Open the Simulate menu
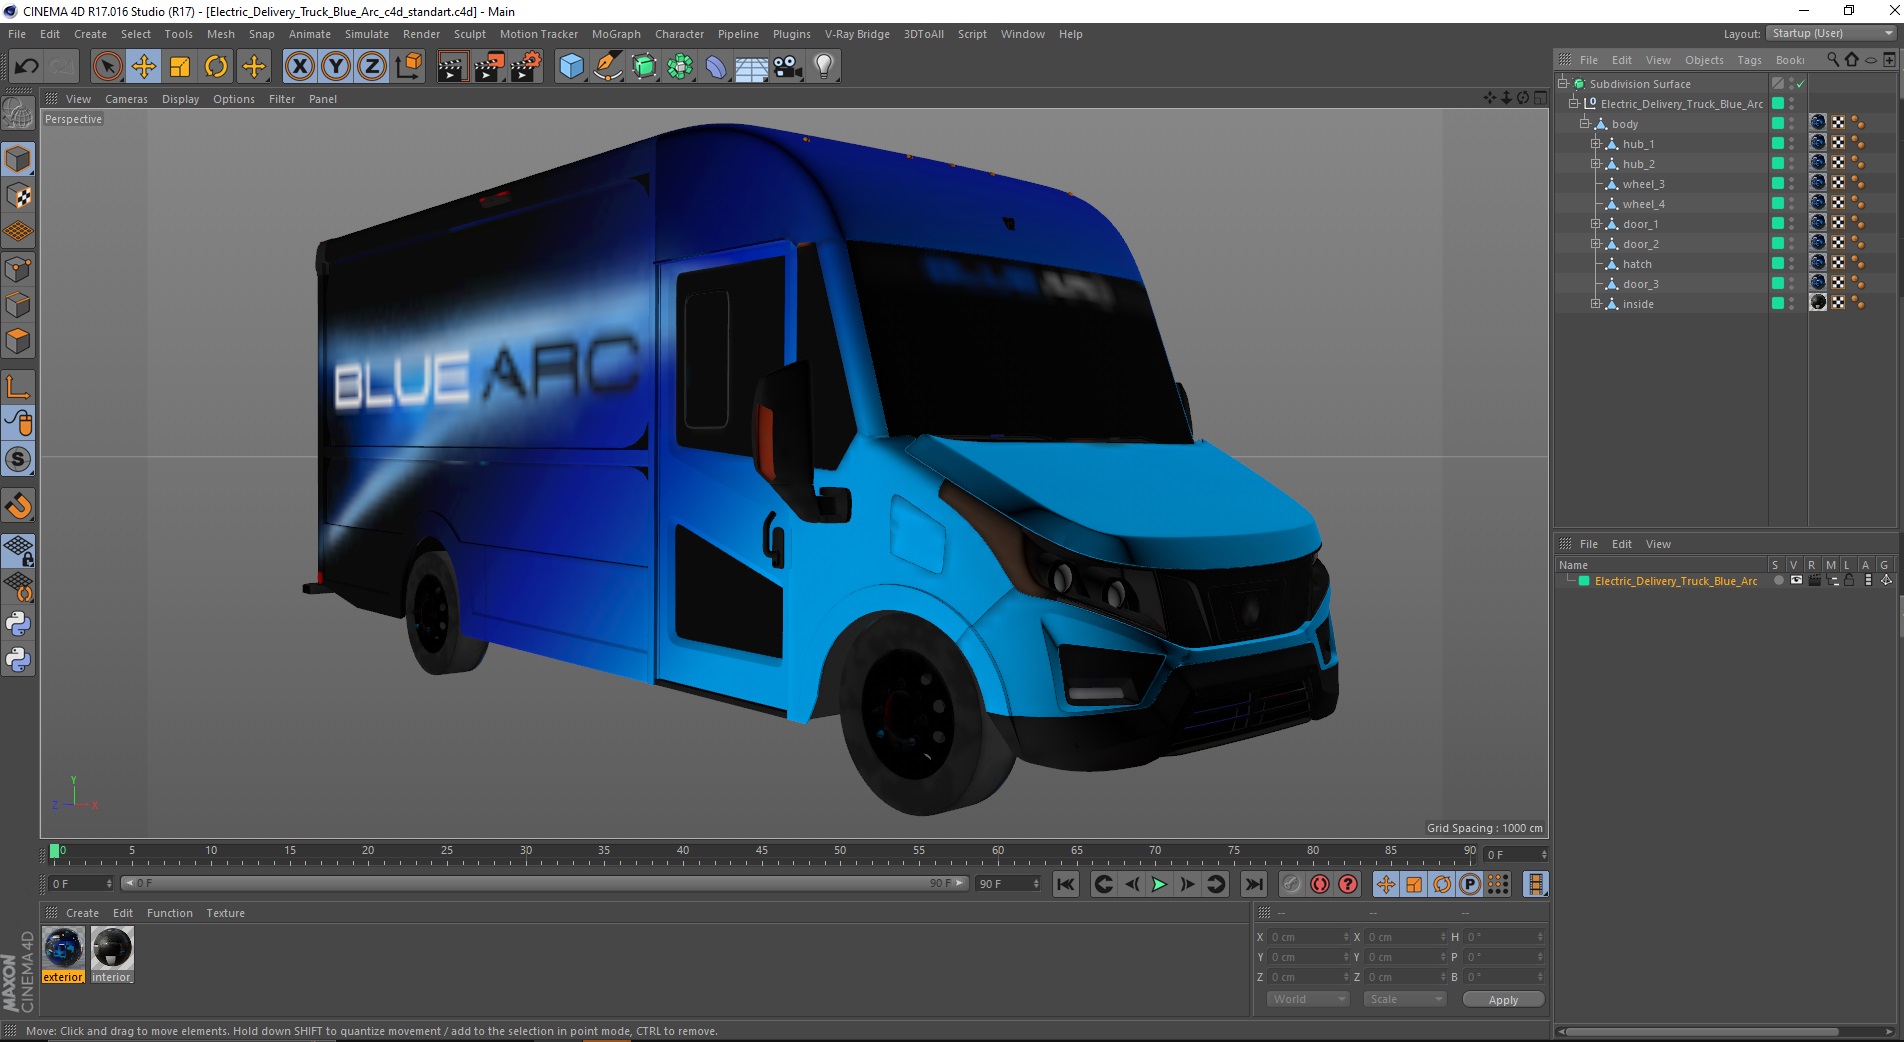This screenshot has height=1042, width=1904. coord(367,34)
